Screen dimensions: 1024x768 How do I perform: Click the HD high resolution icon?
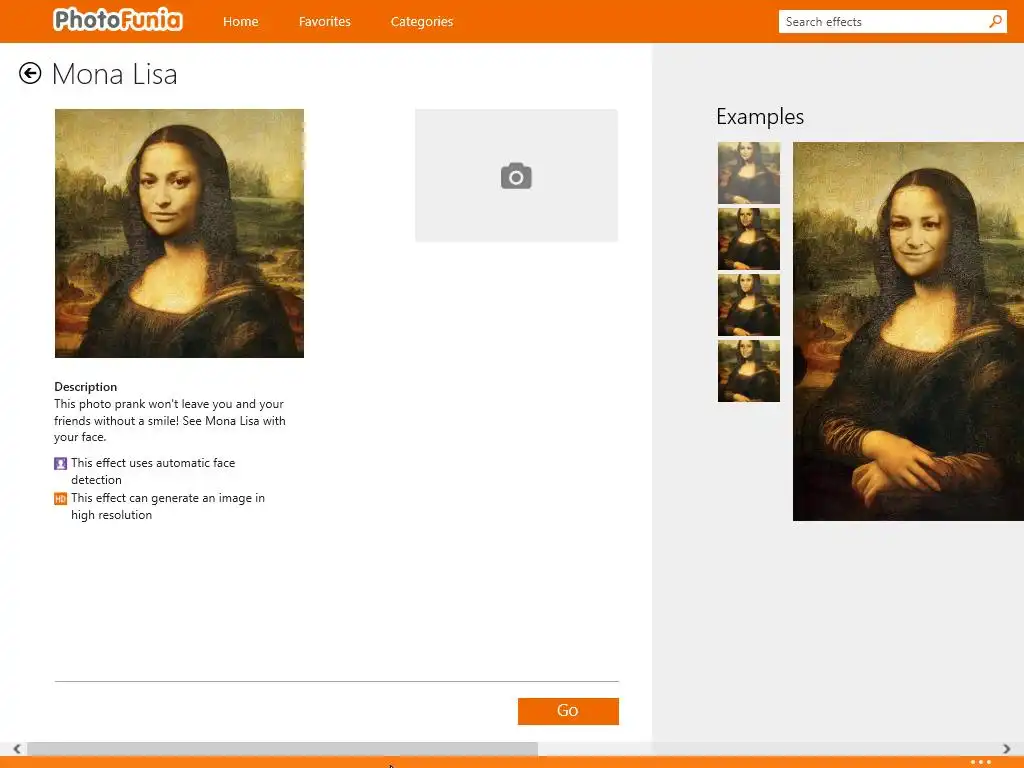pyautogui.click(x=60, y=499)
